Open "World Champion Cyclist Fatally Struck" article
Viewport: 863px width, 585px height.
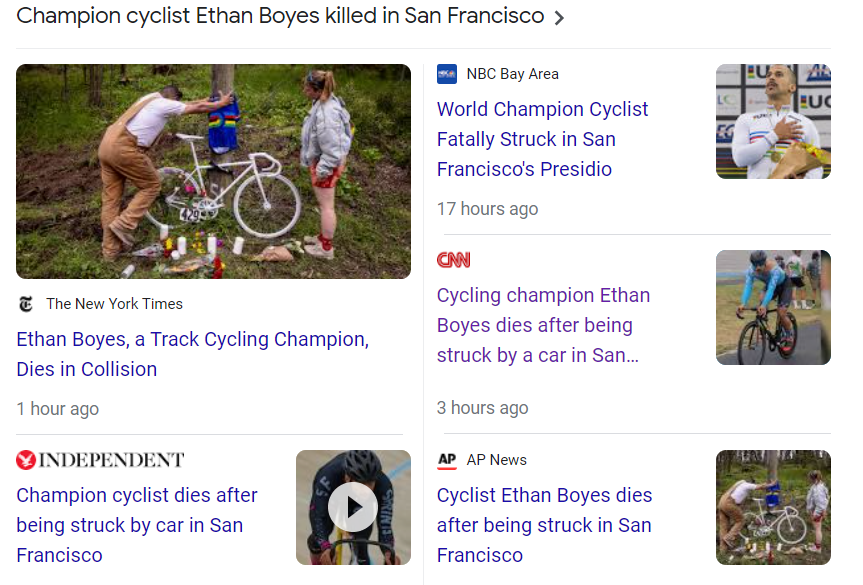click(542, 139)
